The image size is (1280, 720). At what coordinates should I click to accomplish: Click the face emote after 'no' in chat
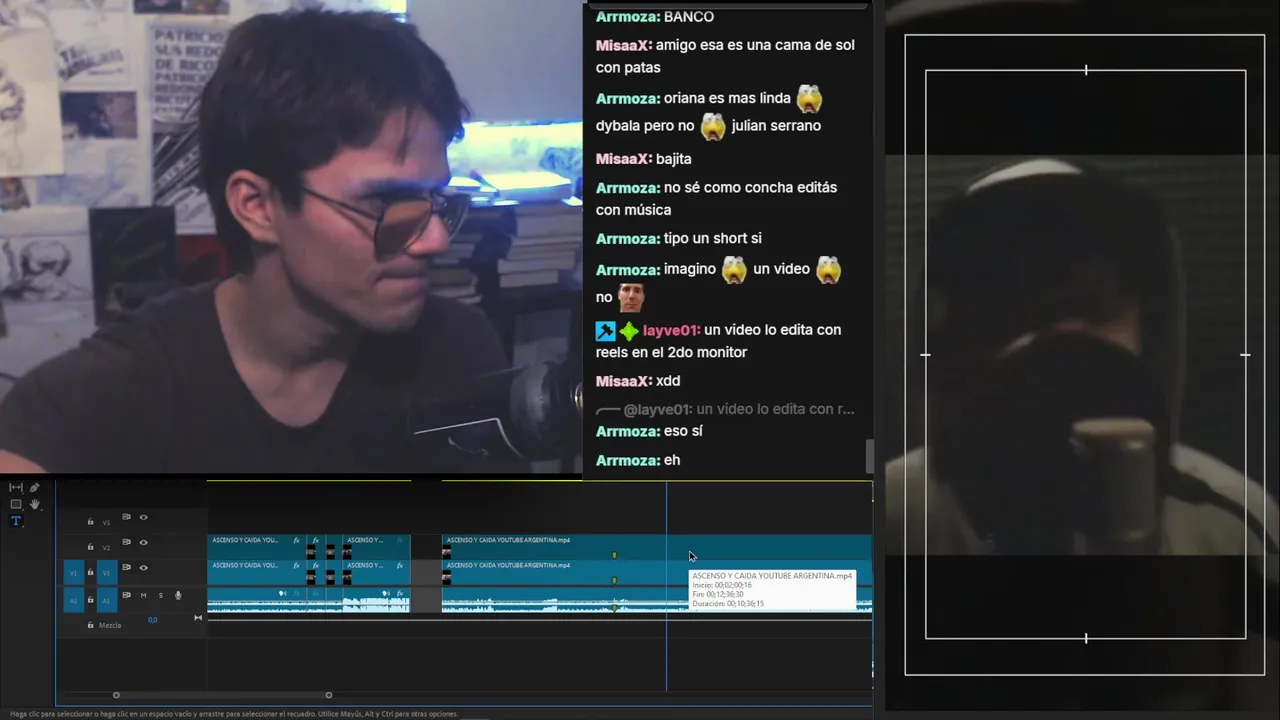(x=630, y=297)
